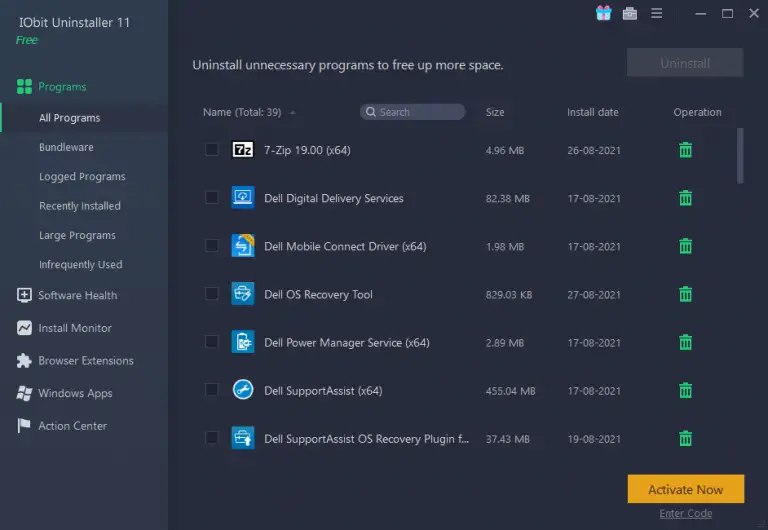This screenshot has height=530, width=768.
Task: Click the Dell Power Manager Service icon
Action: (x=243, y=342)
